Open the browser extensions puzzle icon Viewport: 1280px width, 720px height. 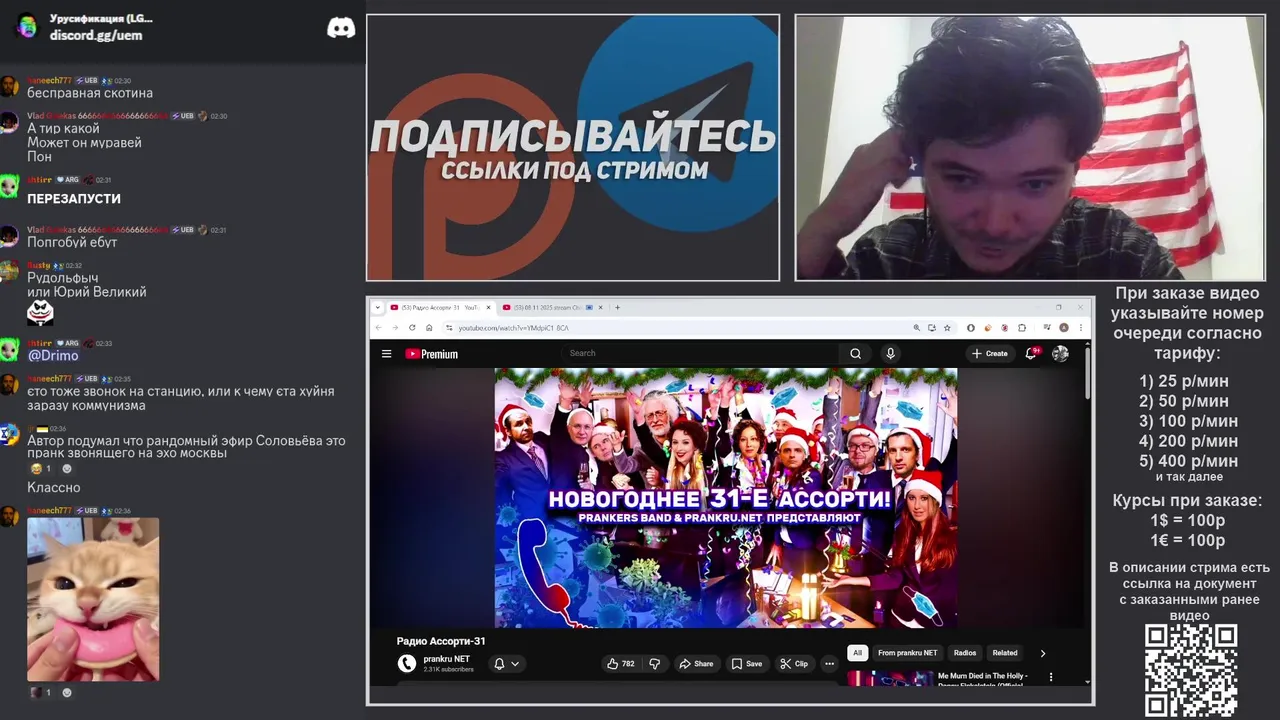pos(1021,327)
